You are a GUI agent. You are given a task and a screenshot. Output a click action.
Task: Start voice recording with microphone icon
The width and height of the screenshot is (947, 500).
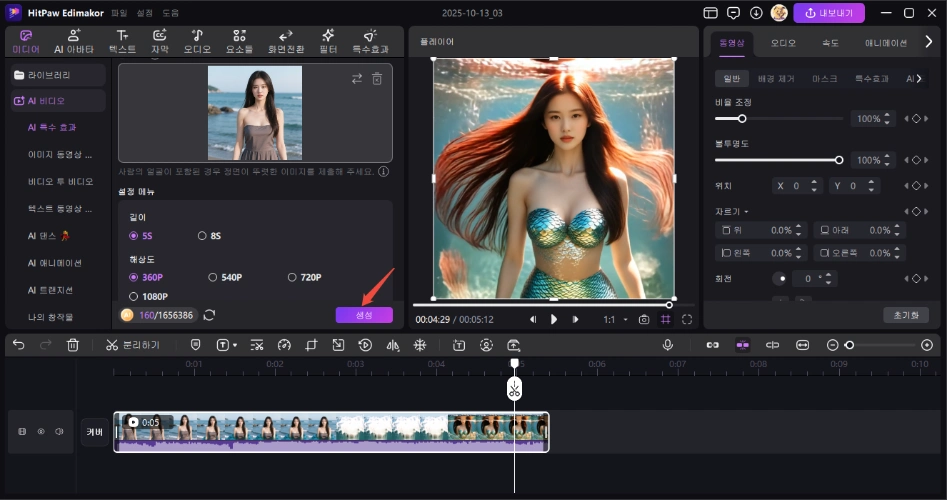(x=667, y=345)
